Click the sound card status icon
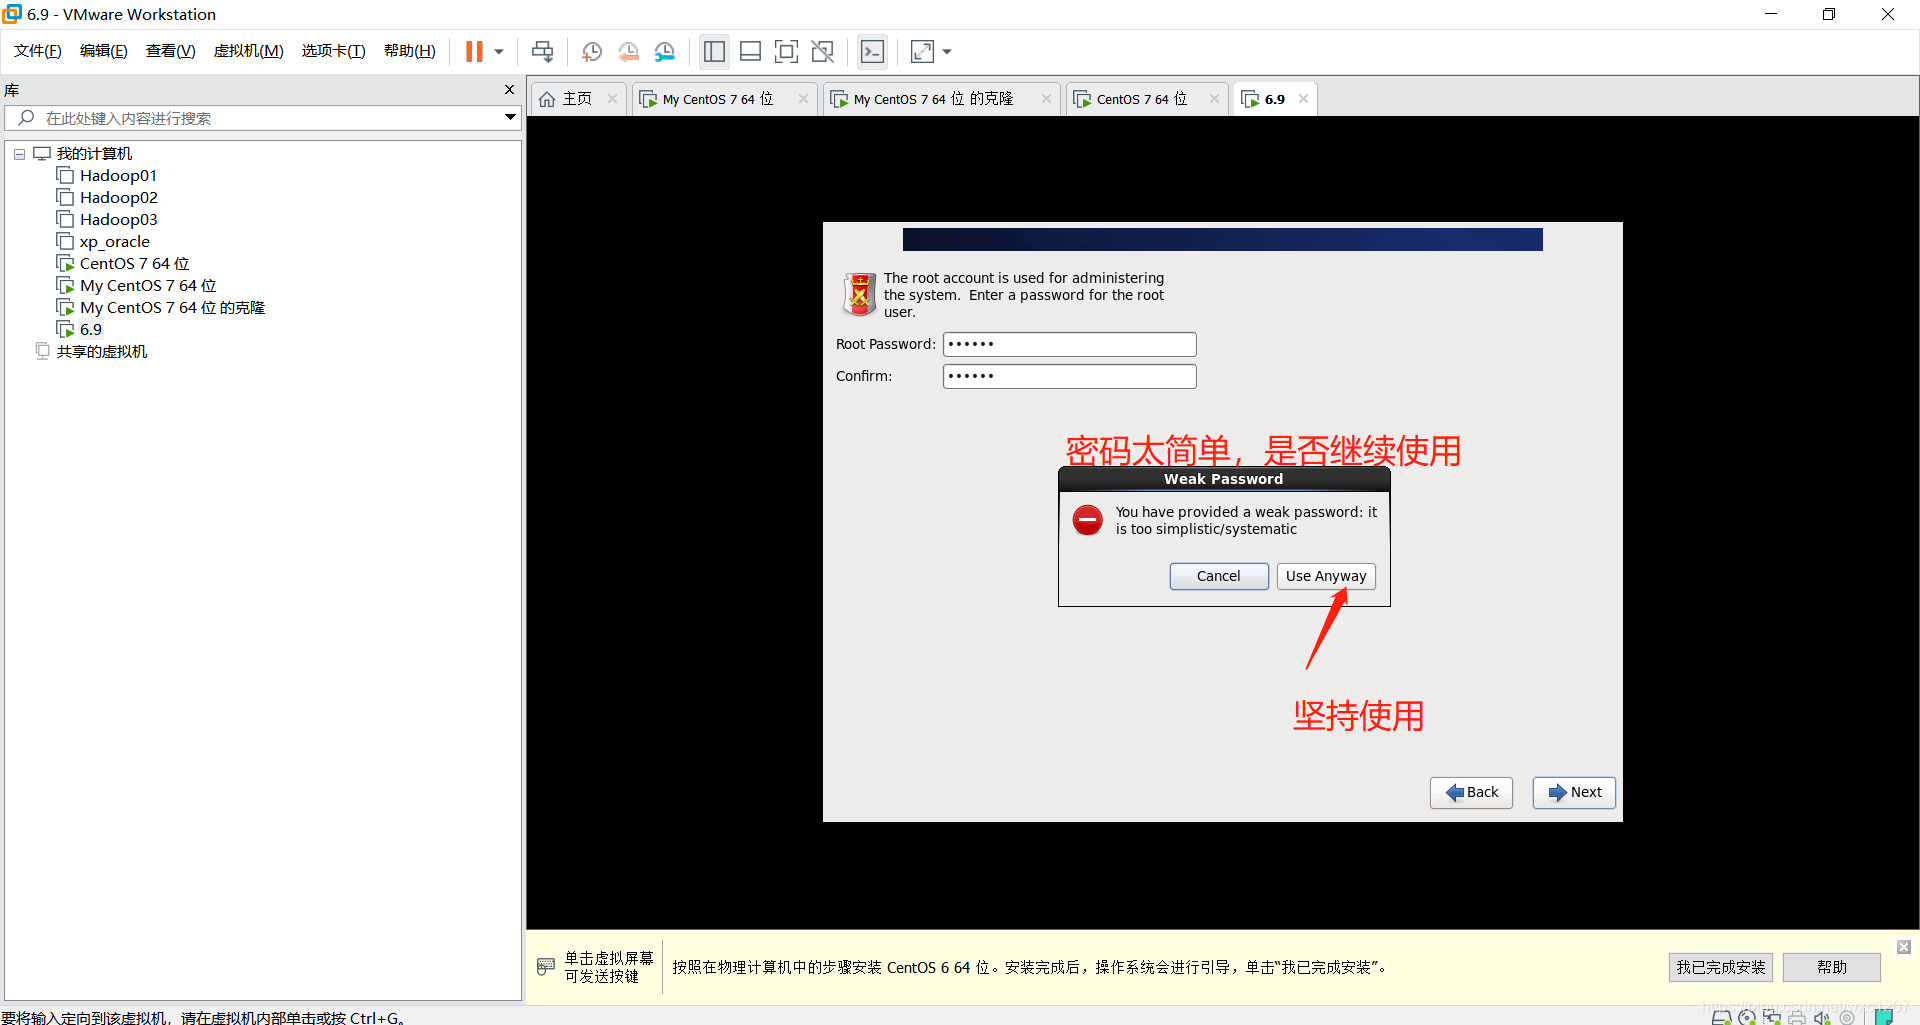1920x1025 pixels. (1822, 1017)
